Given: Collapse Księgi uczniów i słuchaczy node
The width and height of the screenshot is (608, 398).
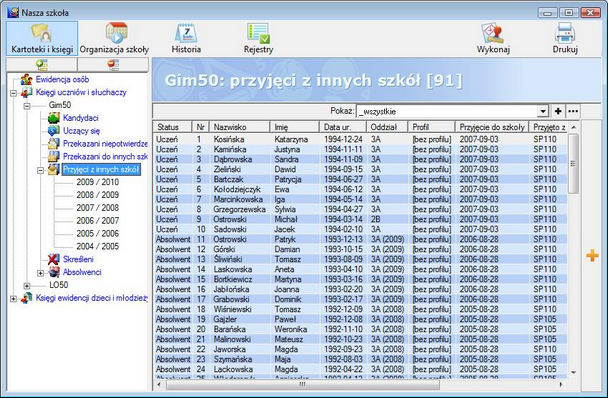Looking at the screenshot, I should point(14,93).
